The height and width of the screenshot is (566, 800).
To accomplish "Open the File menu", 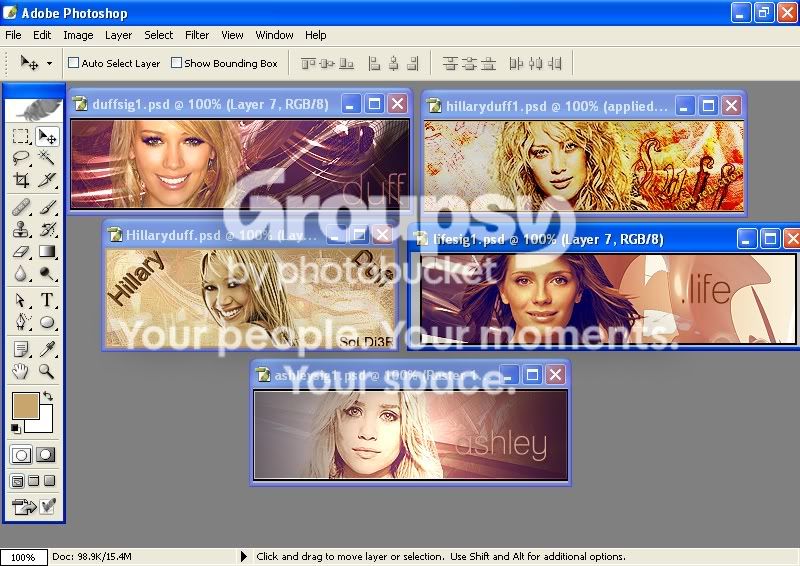I will click(x=13, y=35).
